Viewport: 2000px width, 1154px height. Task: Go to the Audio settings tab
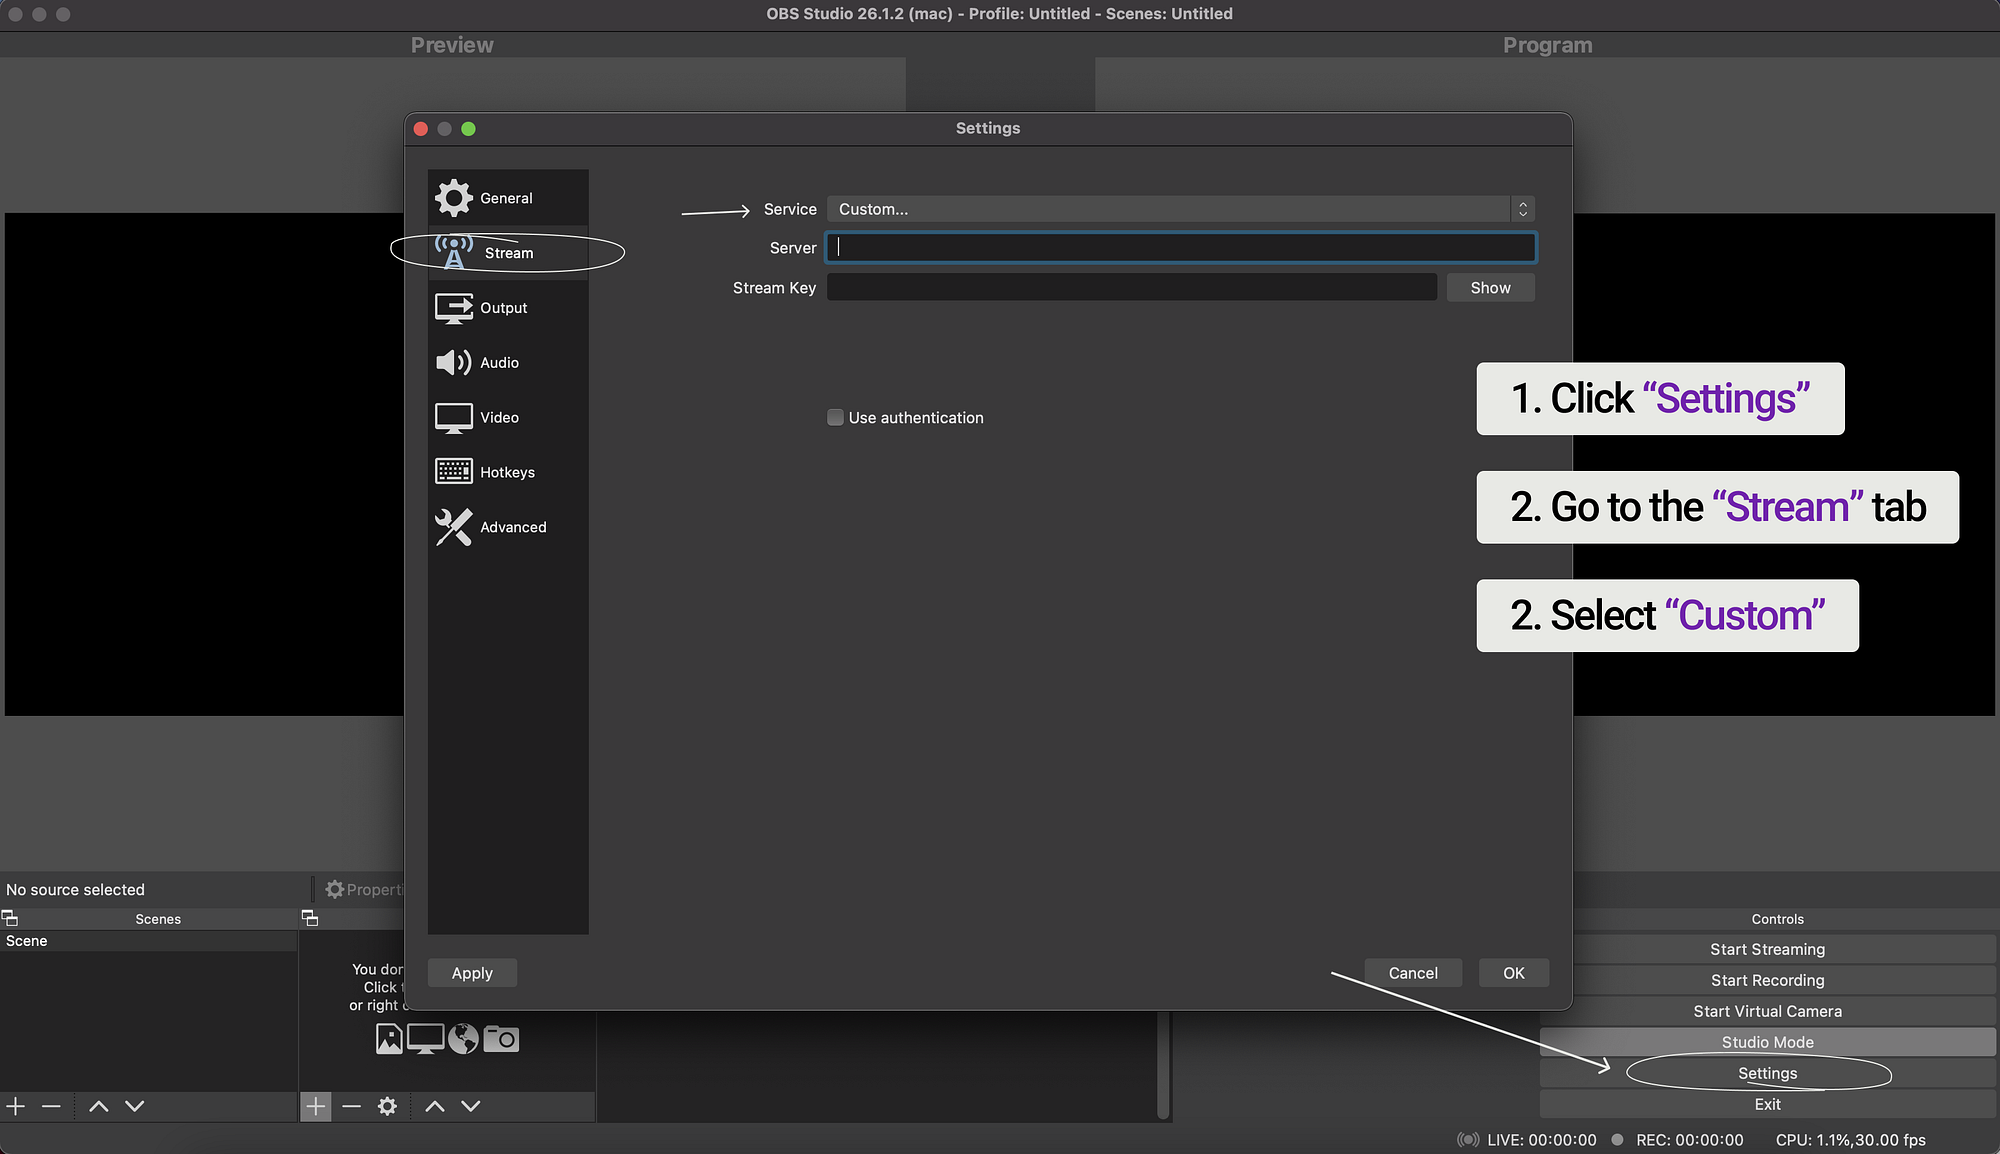(x=508, y=362)
